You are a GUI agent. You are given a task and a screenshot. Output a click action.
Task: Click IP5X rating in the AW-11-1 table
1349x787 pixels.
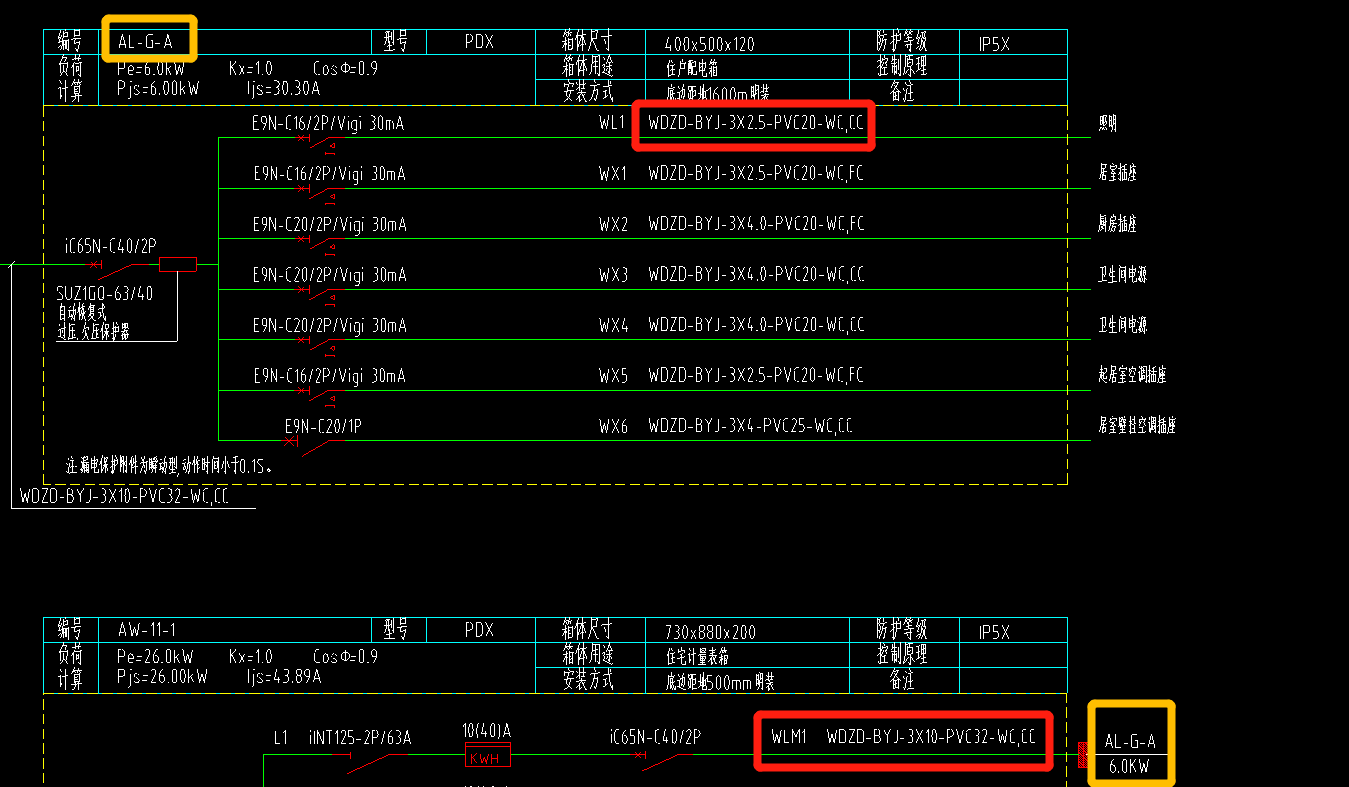994,633
